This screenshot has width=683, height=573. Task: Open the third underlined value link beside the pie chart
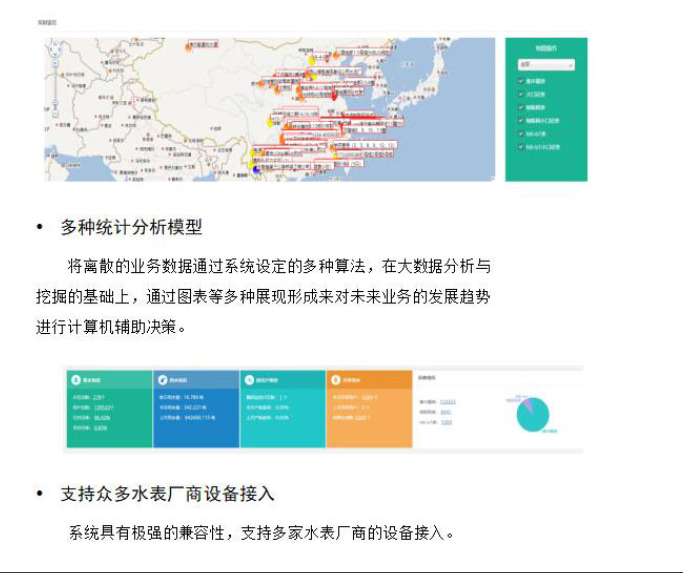[x=446, y=422]
